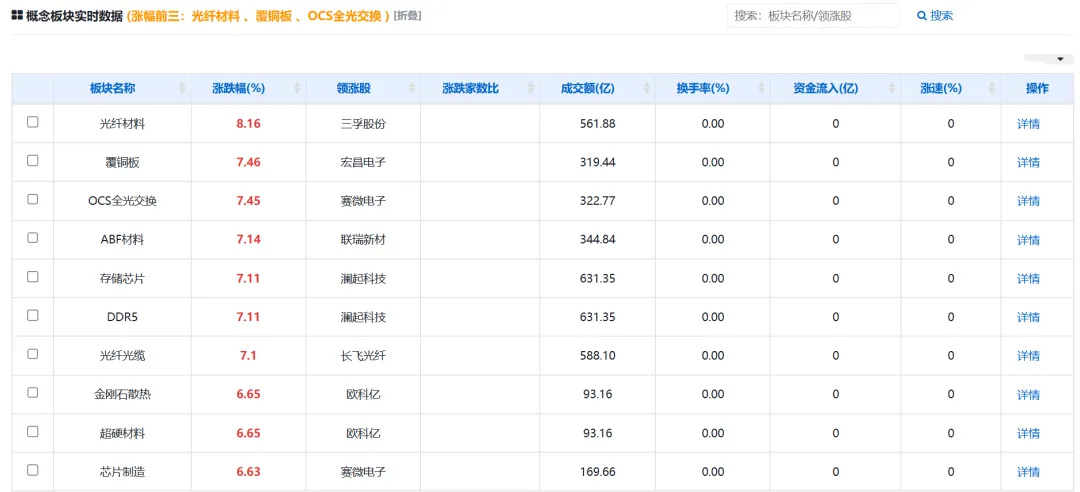Tick the checkbox for 光纤材料 row
The height and width of the screenshot is (492, 1080).
[x=32, y=122]
